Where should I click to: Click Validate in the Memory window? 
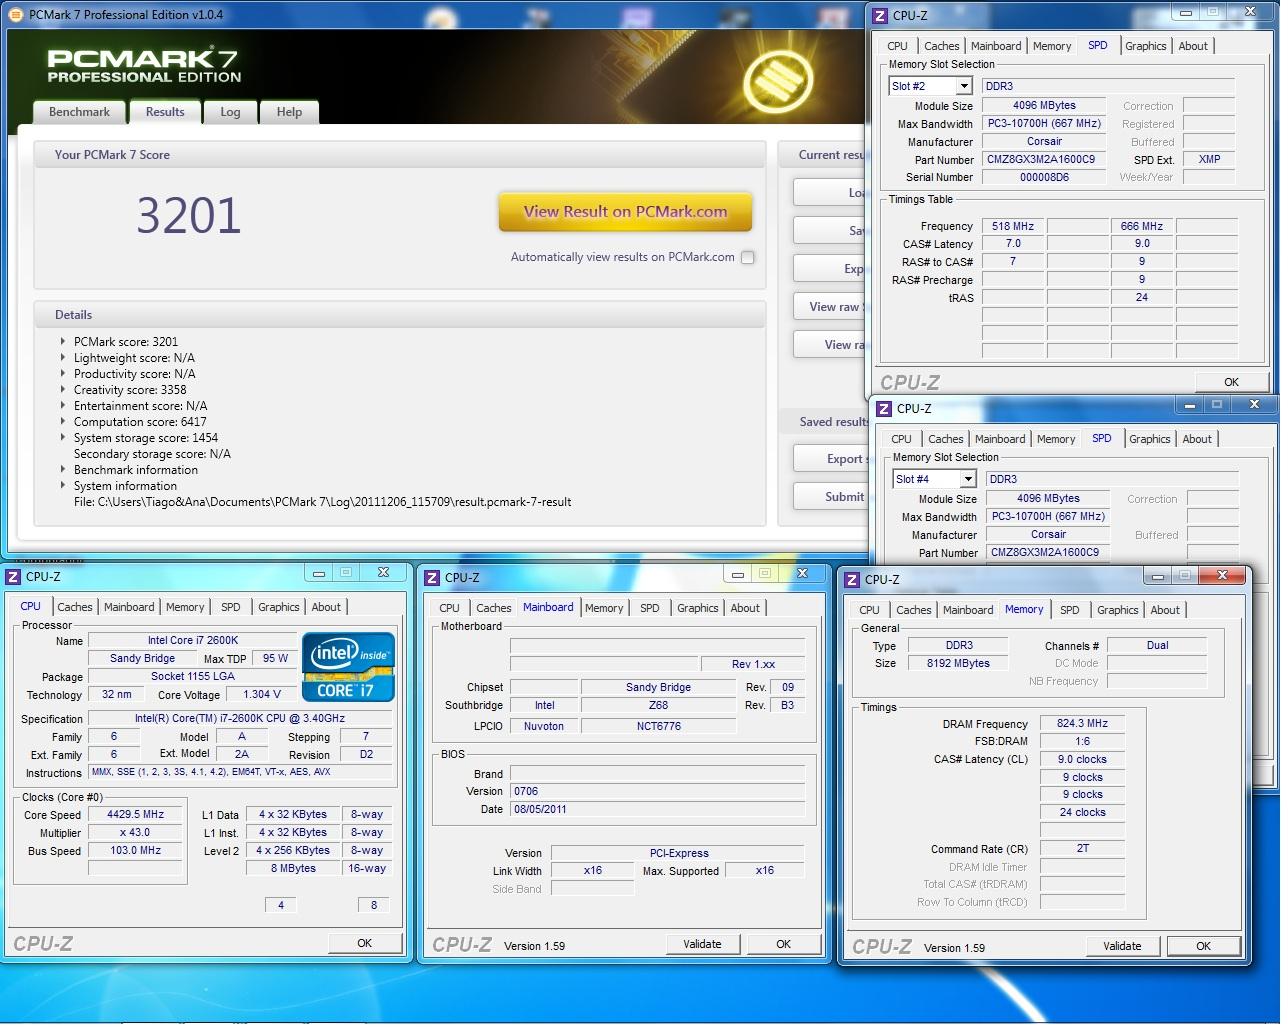pyautogui.click(x=1122, y=946)
